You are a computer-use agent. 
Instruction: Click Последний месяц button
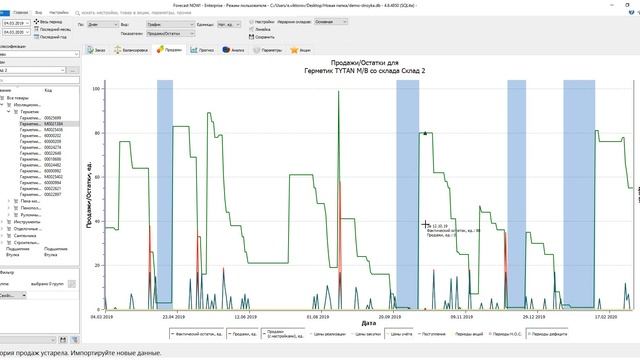tap(52, 29)
